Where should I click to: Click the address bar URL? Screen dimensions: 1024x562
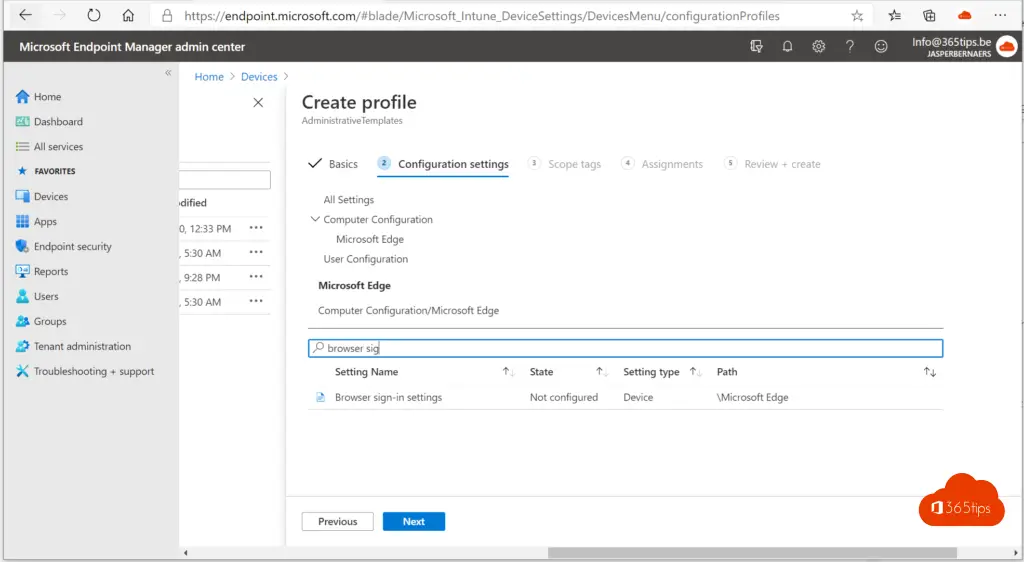click(x=481, y=16)
